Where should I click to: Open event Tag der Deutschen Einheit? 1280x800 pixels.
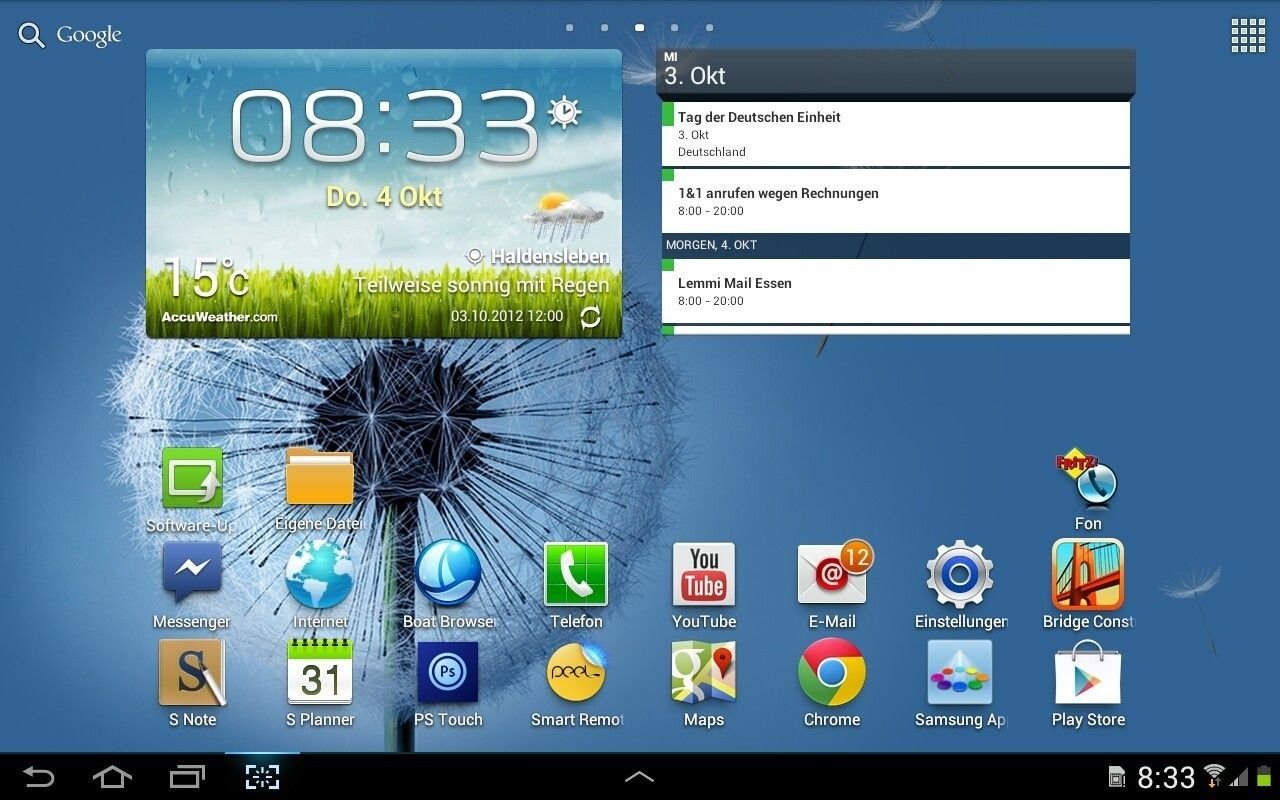(x=896, y=134)
